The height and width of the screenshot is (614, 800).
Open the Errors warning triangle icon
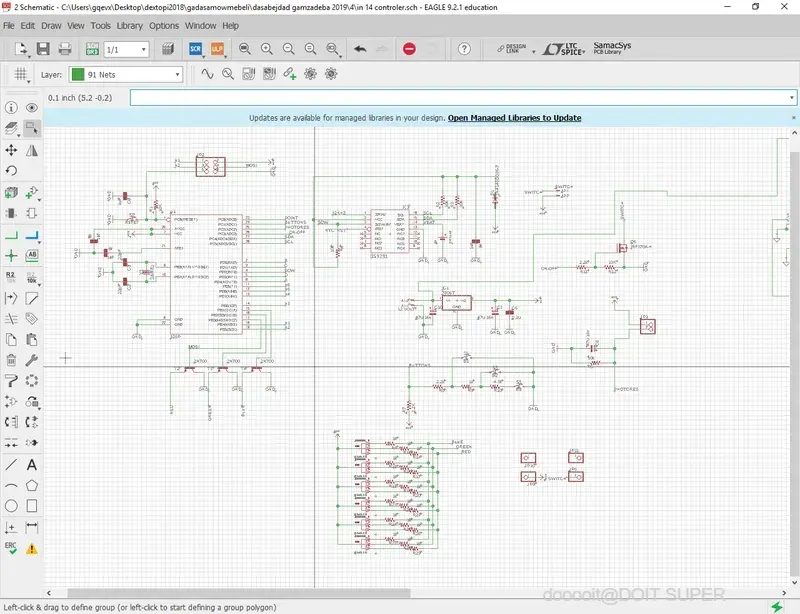coord(32,549)
